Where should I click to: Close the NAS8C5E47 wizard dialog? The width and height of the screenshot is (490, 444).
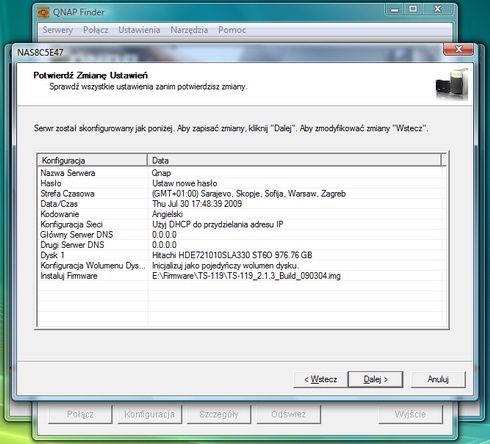[x=458, y=49]
